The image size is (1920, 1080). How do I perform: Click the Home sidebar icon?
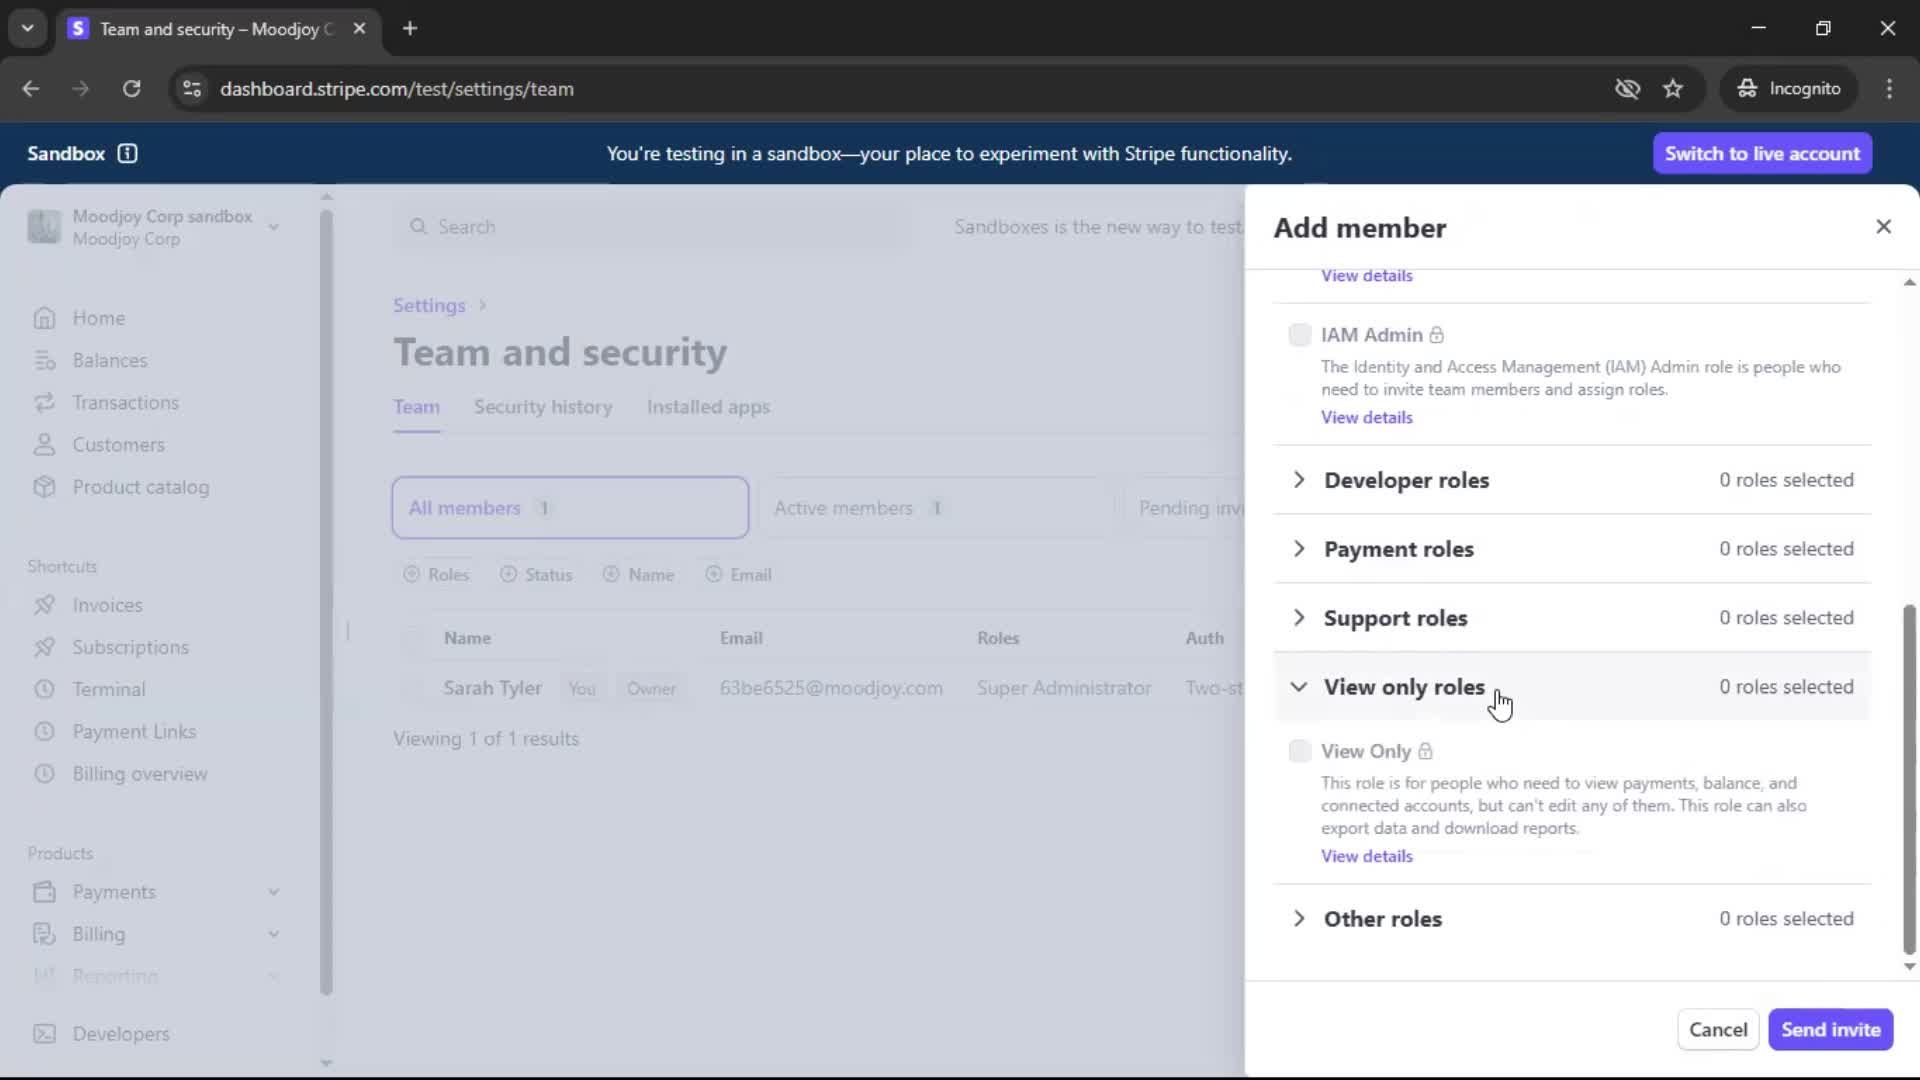(44, 318)
